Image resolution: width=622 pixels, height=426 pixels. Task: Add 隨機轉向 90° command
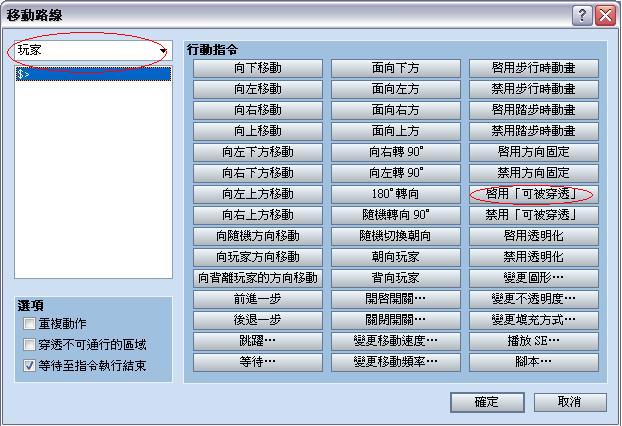pos(396,215)
